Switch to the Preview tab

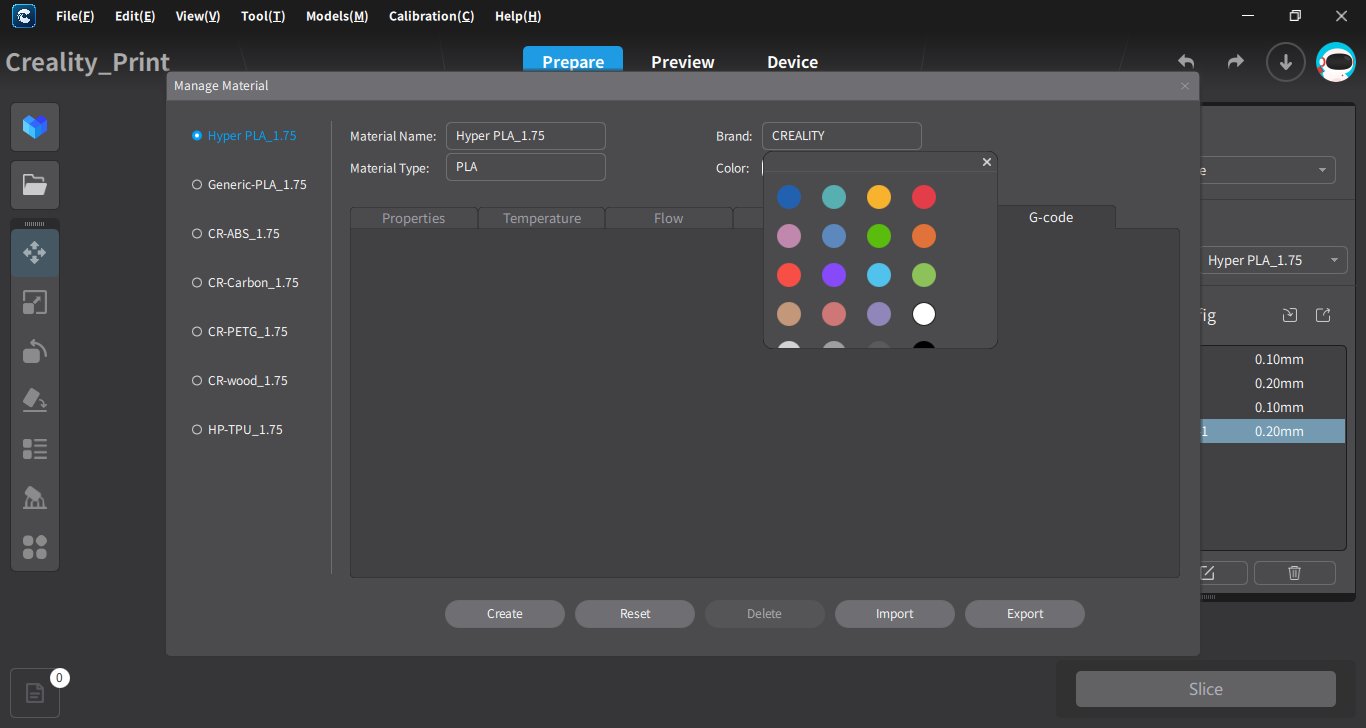[683, 62]
